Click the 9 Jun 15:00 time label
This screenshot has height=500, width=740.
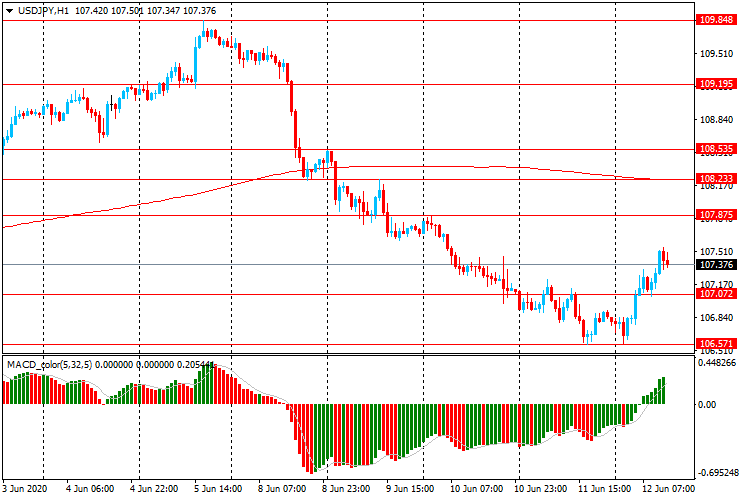[410, 488]
